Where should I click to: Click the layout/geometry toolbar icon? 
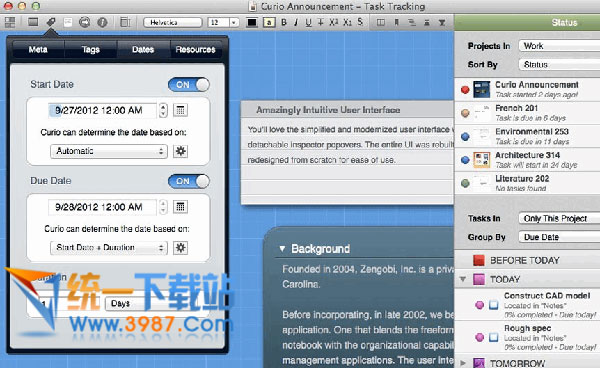tap(125, 22)
